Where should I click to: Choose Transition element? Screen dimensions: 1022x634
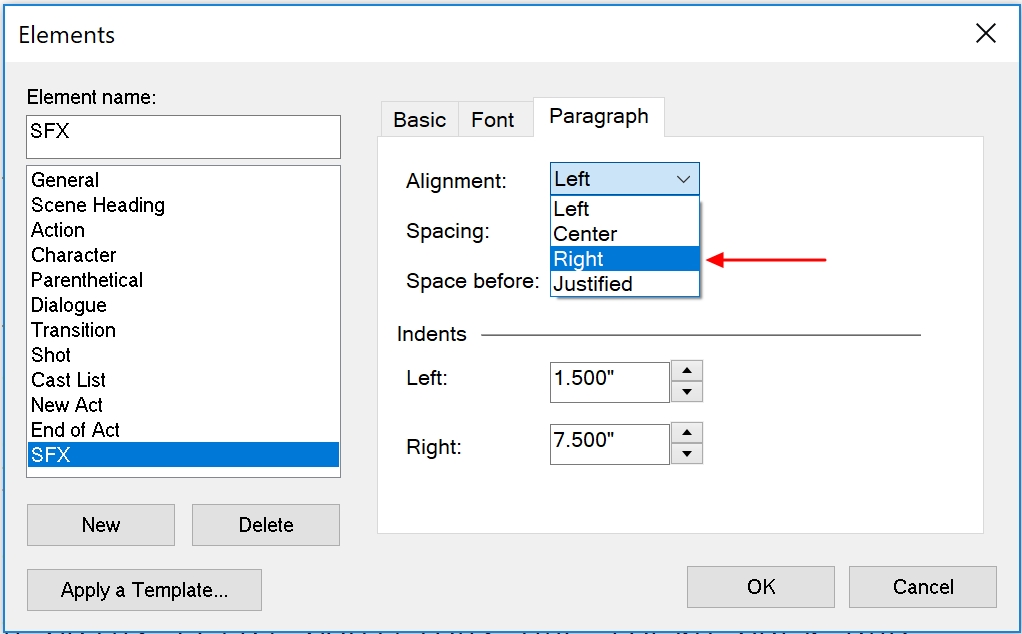[x=183, y=330]
